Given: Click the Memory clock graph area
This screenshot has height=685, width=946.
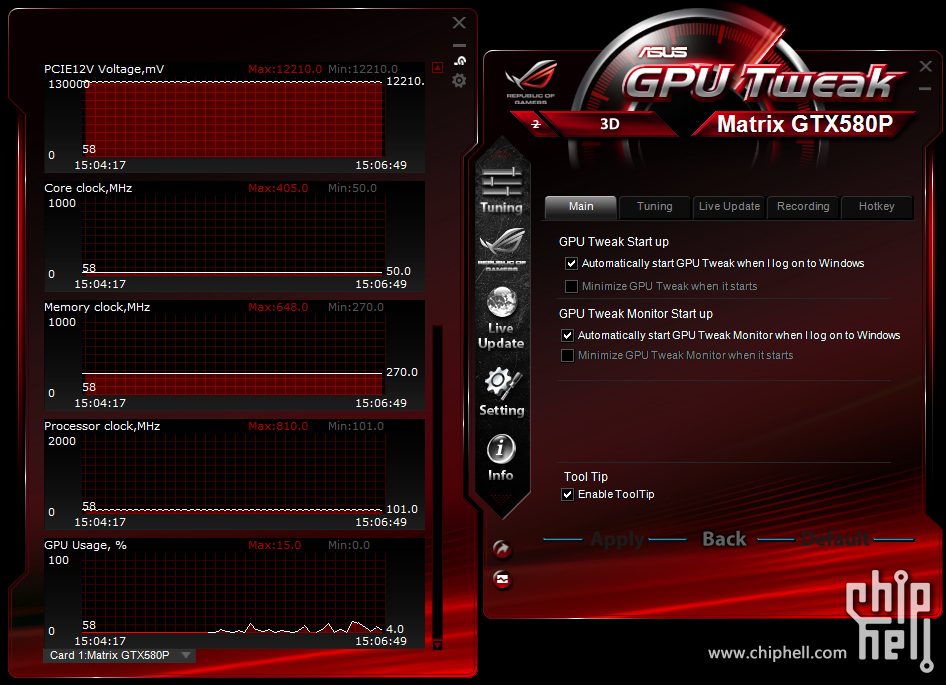Looking at the screenshot, I should coord(233,356).
